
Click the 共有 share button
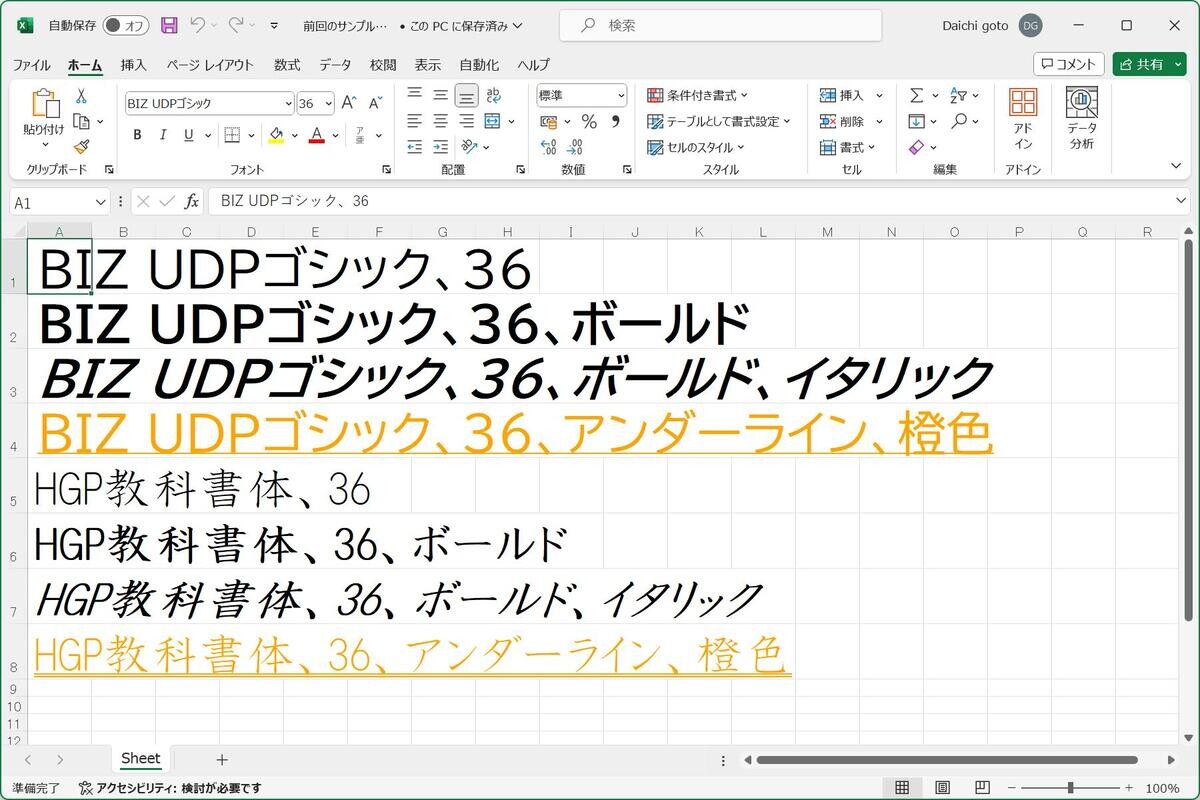pyautogui.click(x=1148, y=64)
